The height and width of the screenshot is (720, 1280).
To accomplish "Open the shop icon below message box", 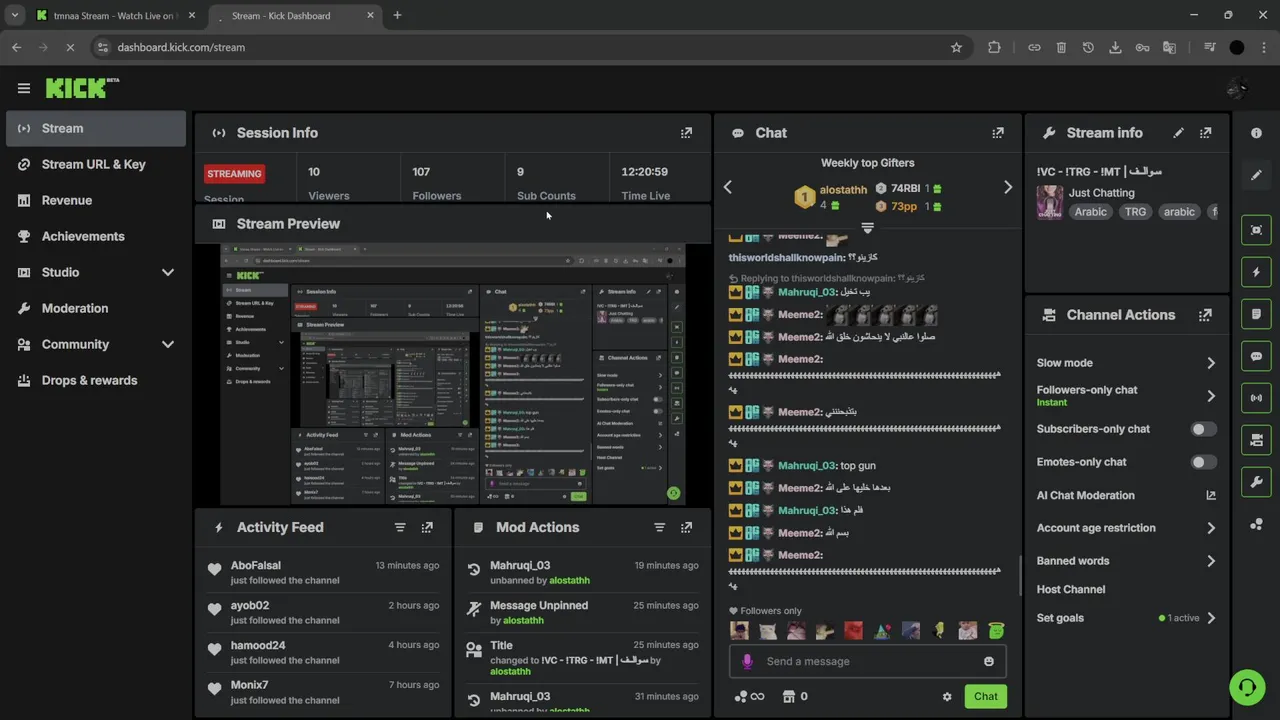I will pyautogui.click(x=788, y=696).
